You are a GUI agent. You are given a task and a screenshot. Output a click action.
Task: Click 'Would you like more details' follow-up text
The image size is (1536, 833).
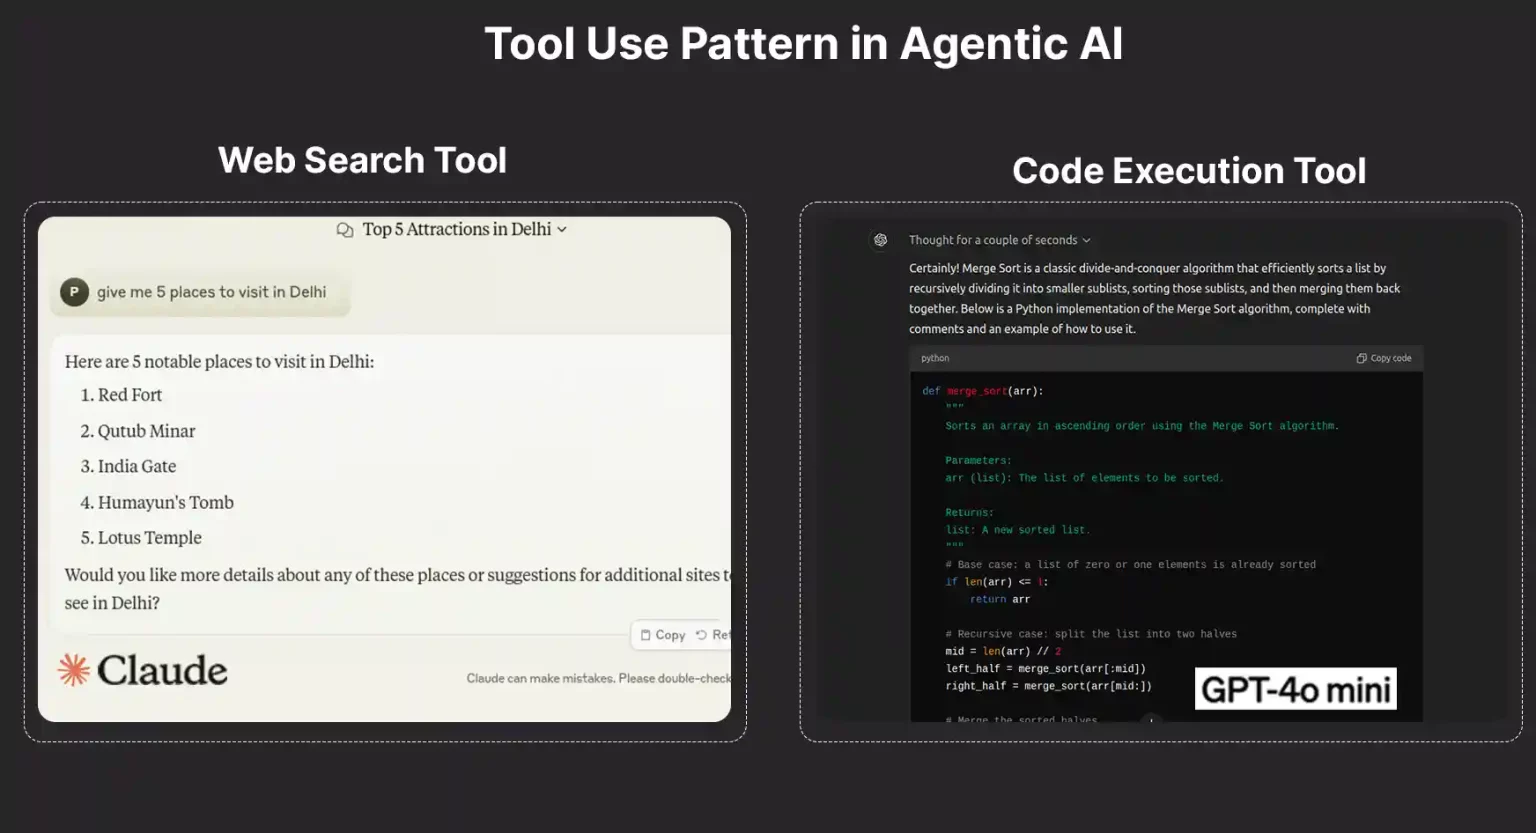(x=398, y=588)
